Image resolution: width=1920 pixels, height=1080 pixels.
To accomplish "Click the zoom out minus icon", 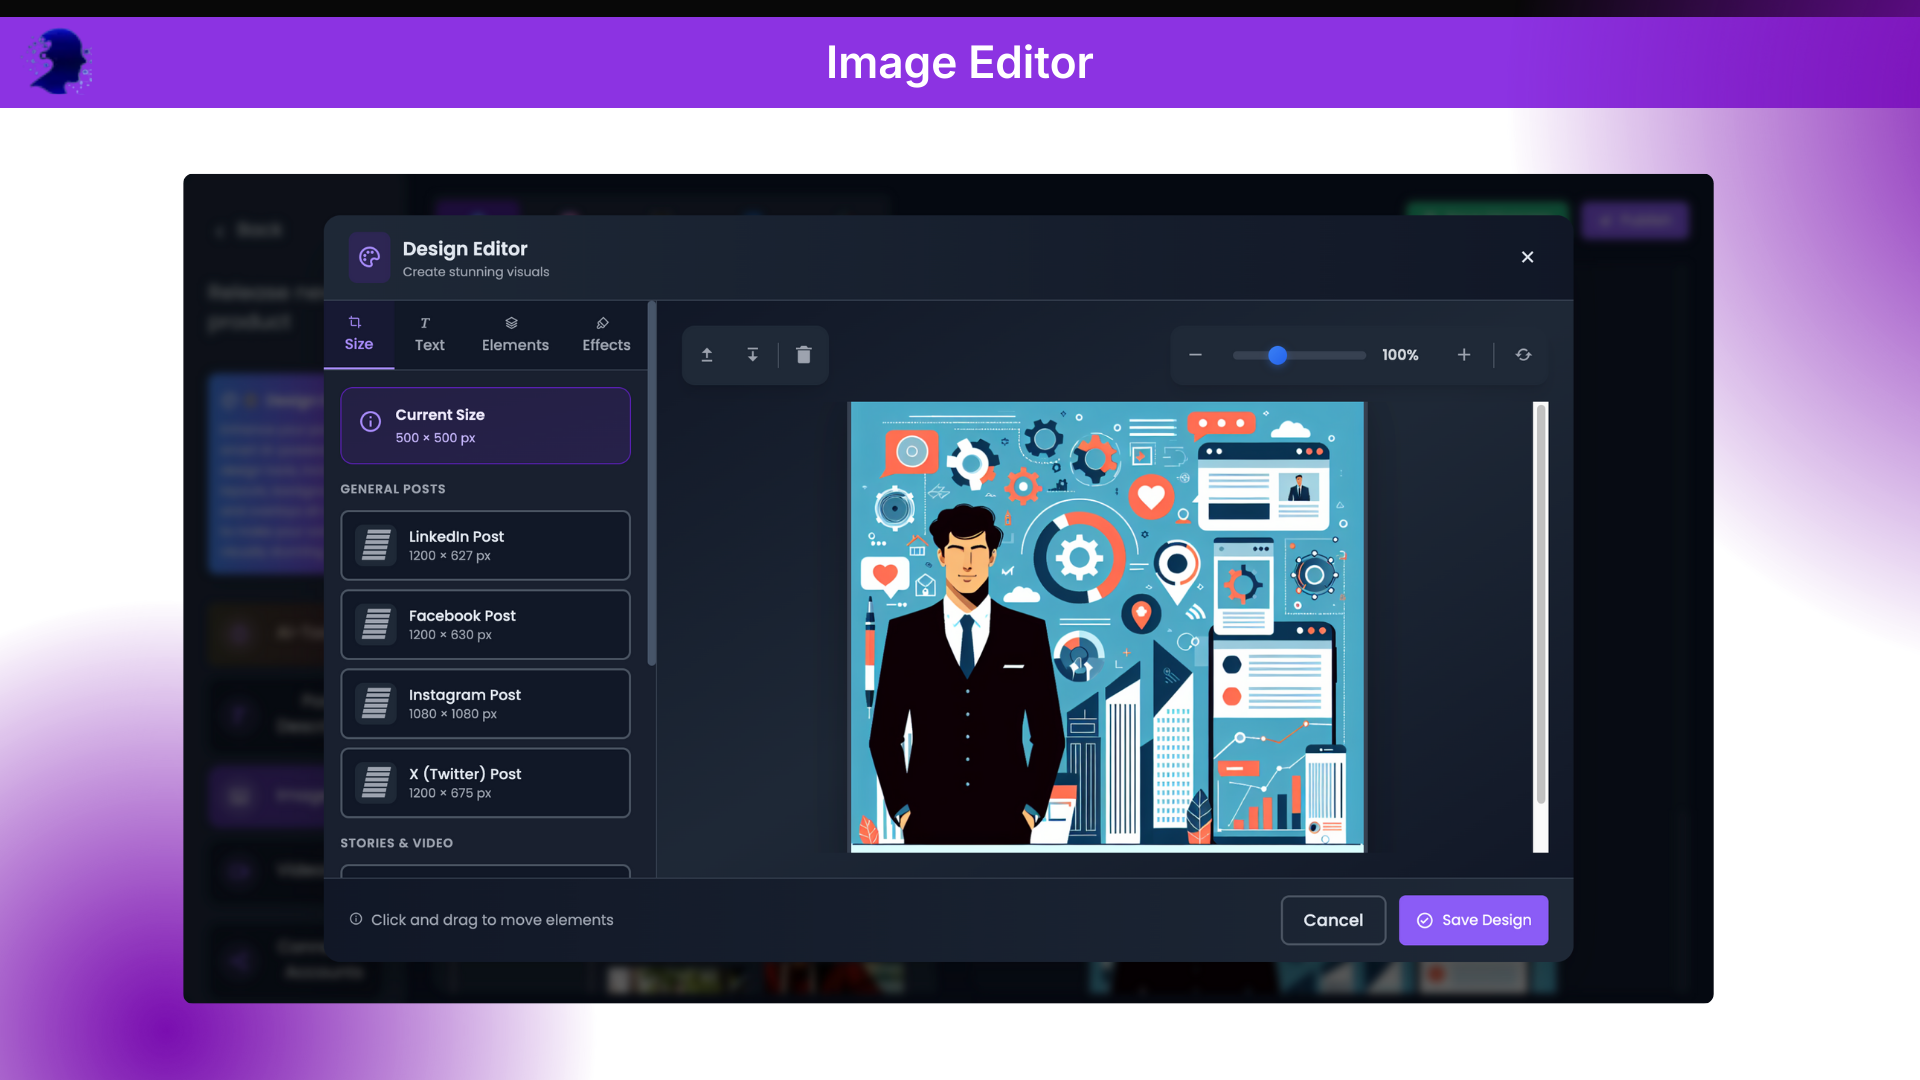I will [x=1195, y=355].
